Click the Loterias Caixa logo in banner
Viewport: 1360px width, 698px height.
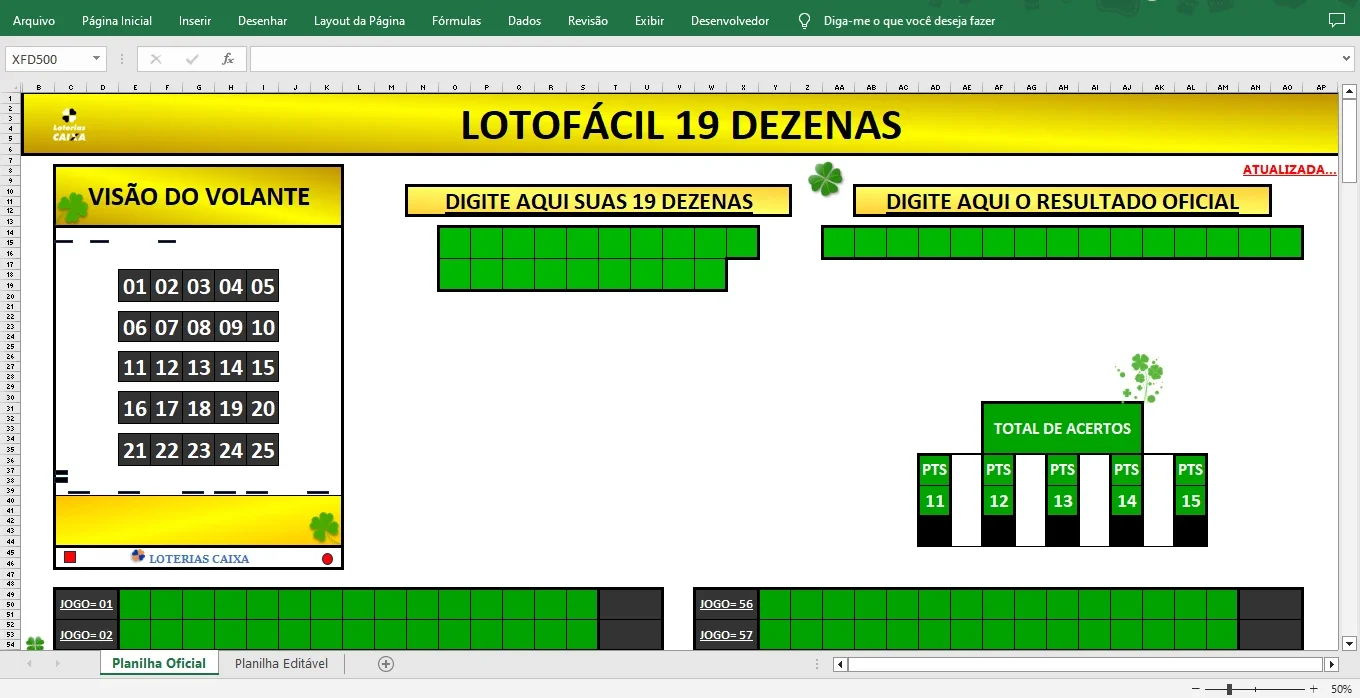(x=69, y=125)
